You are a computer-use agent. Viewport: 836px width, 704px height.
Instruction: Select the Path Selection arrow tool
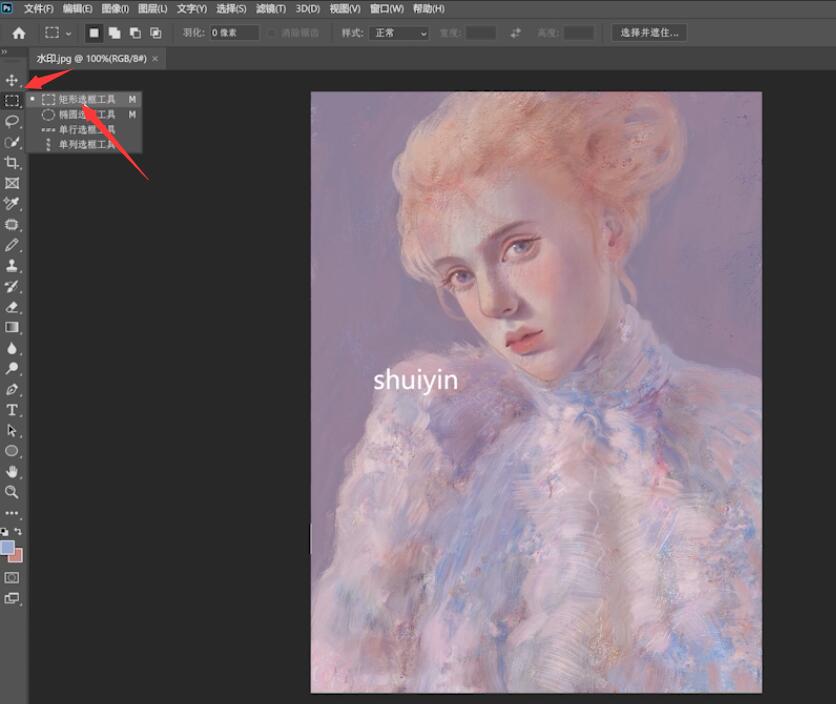pyautogui.click(x=12, y=430)
